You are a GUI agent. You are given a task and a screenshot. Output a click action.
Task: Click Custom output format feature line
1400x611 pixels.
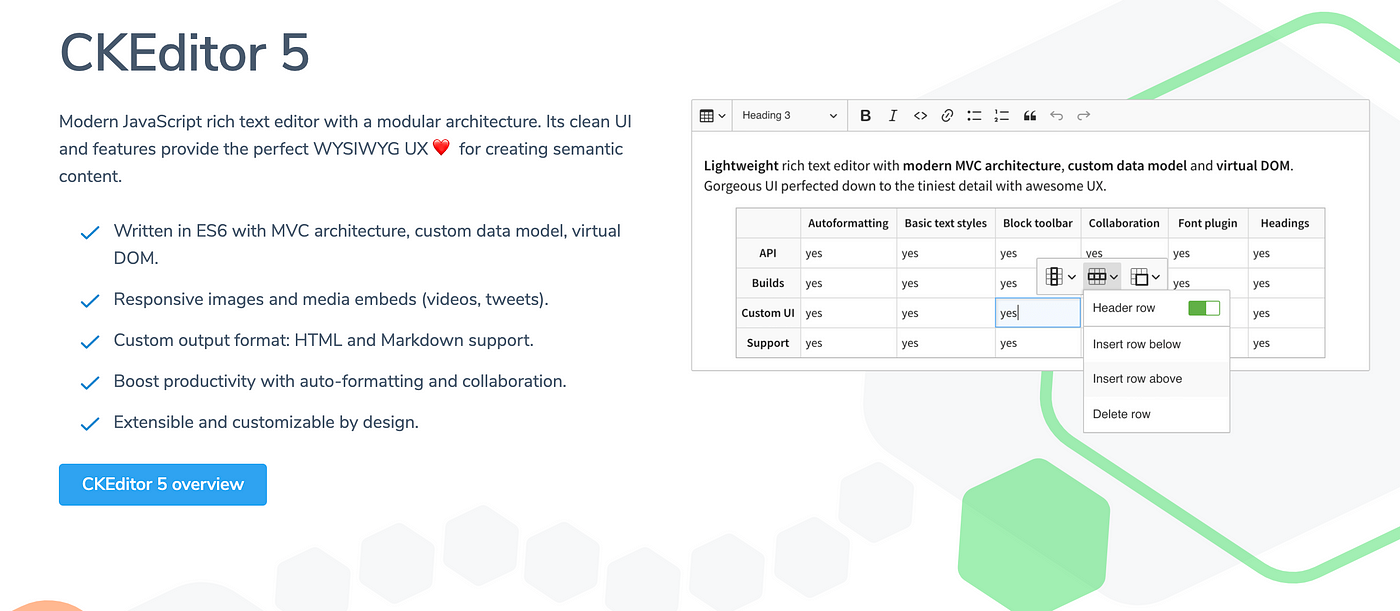pyautogui.click(x=324, y=340)
